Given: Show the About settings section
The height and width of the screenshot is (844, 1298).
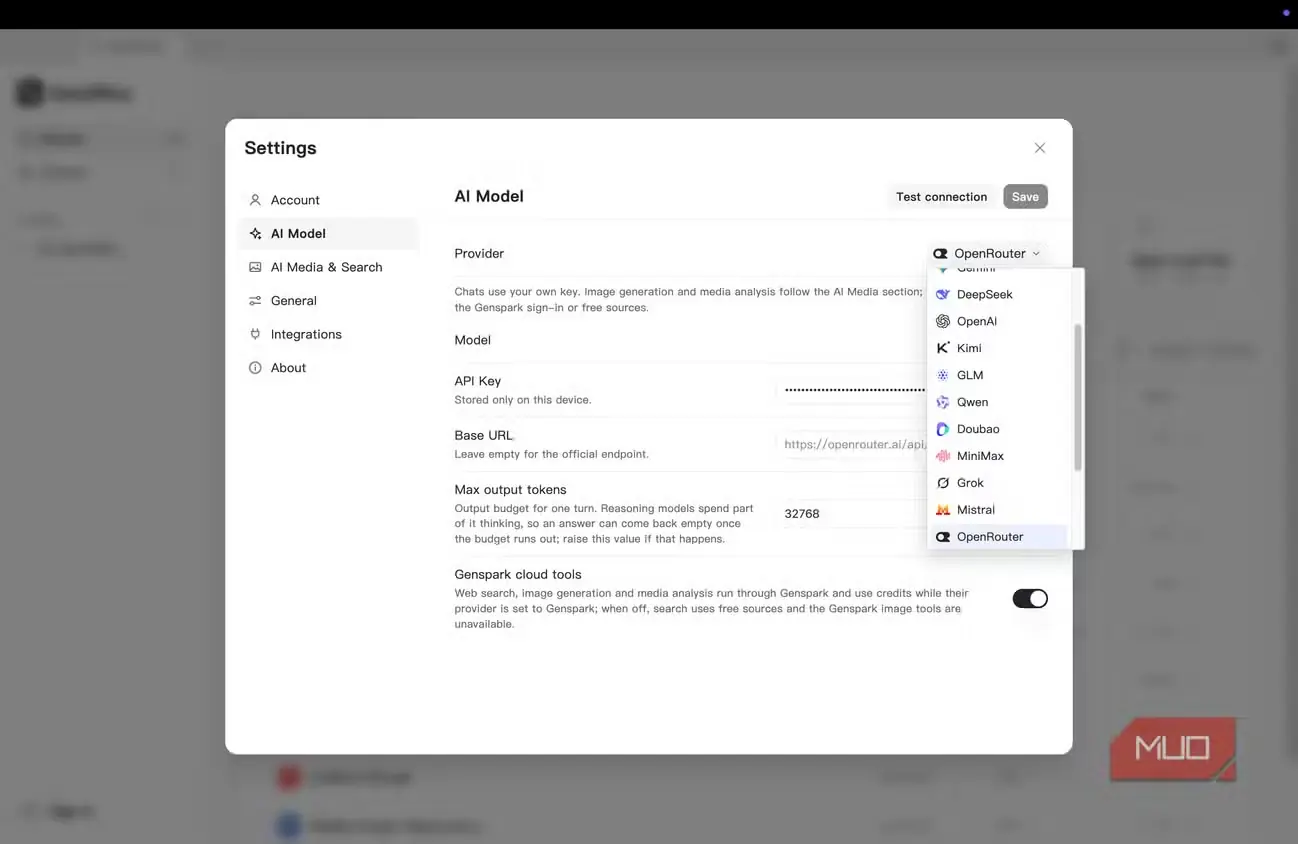Looking at the screenshot, I should [x=329, y=368].
